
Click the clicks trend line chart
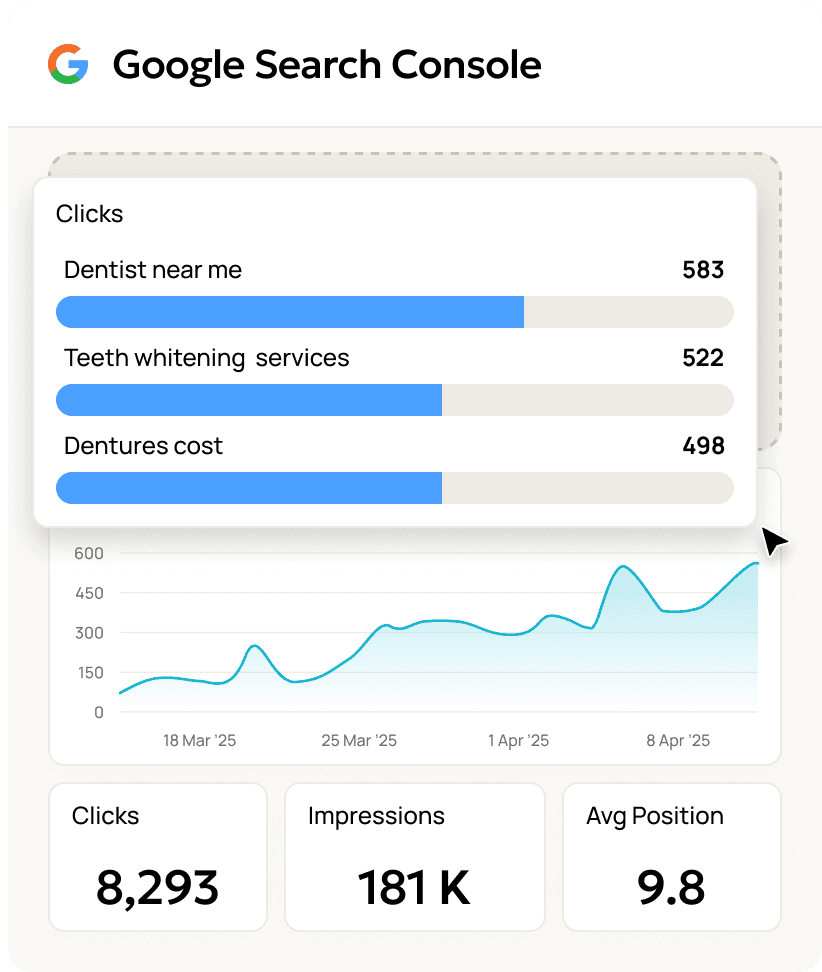tap(420, 630)
